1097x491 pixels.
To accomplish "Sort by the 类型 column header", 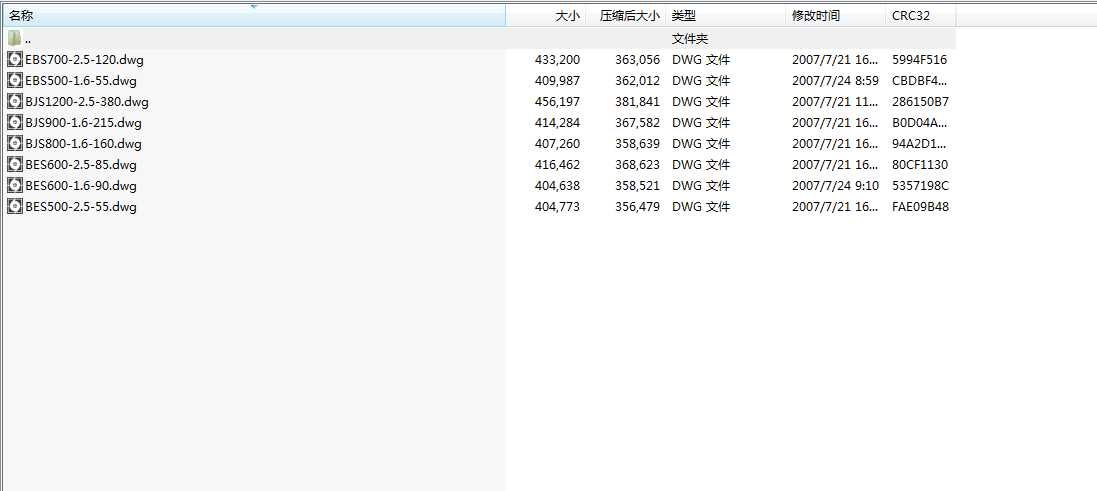I will point(726,15).
